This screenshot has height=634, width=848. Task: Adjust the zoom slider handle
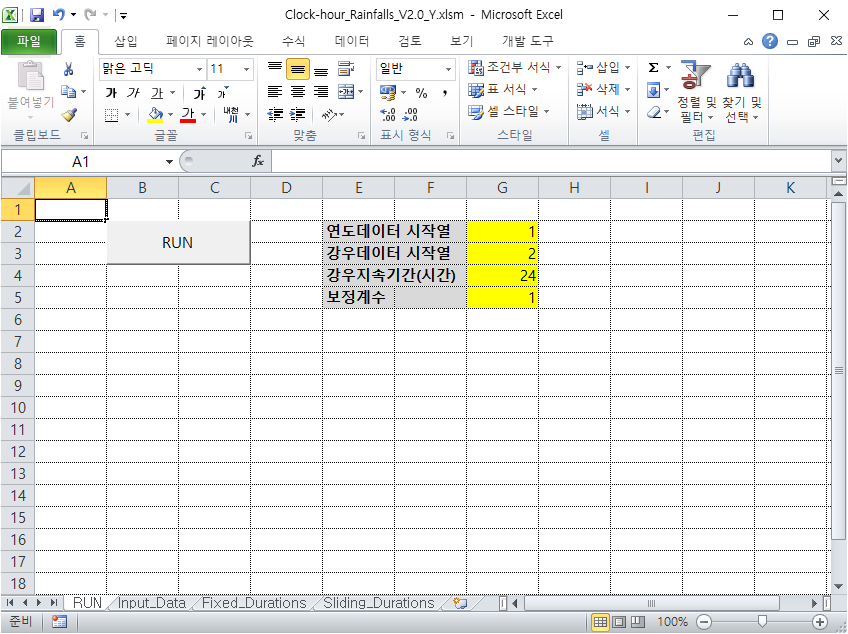[762, 622]
